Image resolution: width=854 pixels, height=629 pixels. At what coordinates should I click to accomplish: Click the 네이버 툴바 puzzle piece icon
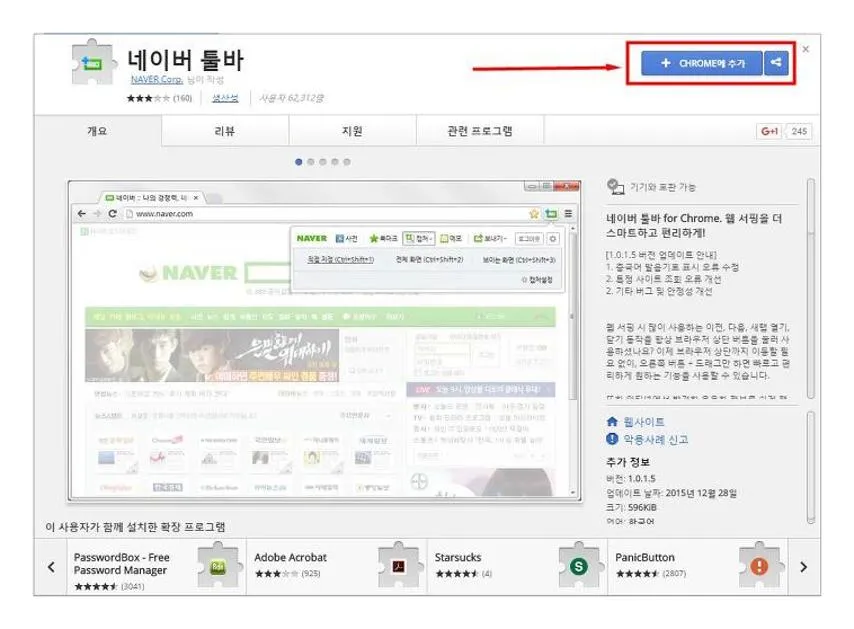(94, 63)
